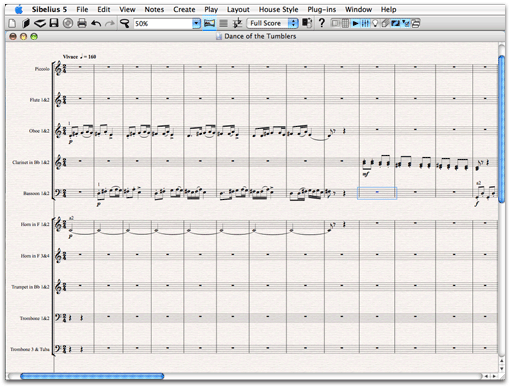The width and height of the screenshot is (510, 388).
Task: Toggle the Properties window
Action: 405,23
